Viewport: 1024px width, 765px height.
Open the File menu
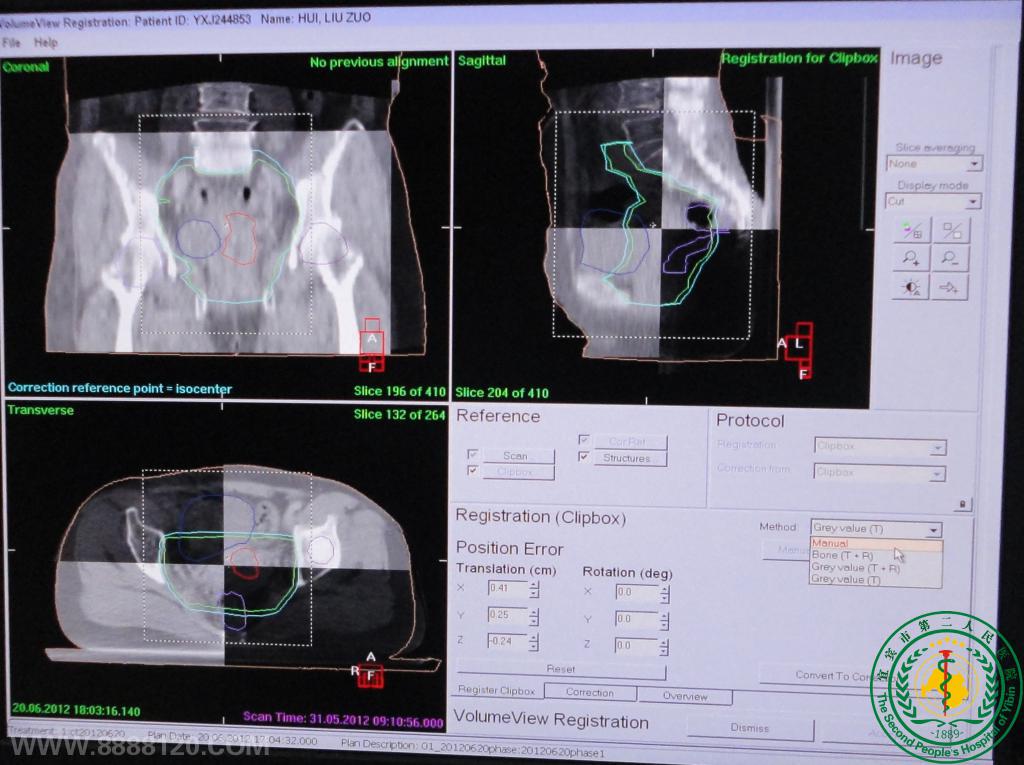coord(11,43)
